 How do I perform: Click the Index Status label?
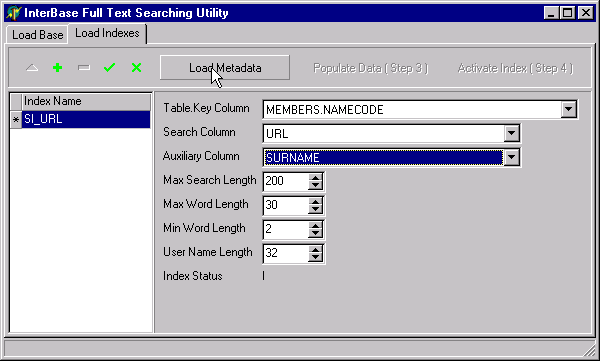(192, 276)
